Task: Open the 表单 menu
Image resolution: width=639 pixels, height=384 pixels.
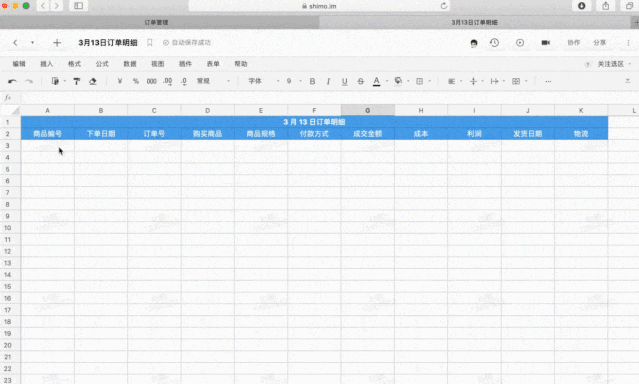Action: point(213,64)
